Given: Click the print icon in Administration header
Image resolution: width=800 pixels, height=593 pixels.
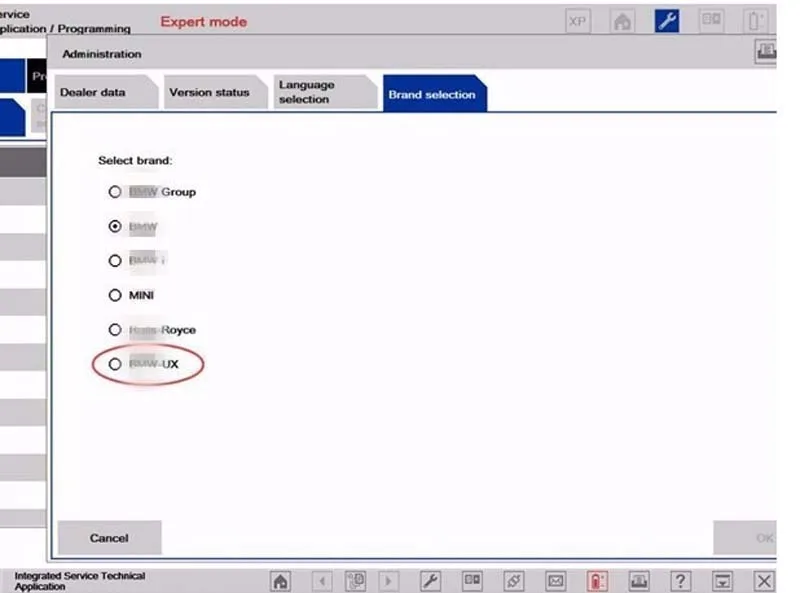Looking at the screenshot, I should coord(766,52).
